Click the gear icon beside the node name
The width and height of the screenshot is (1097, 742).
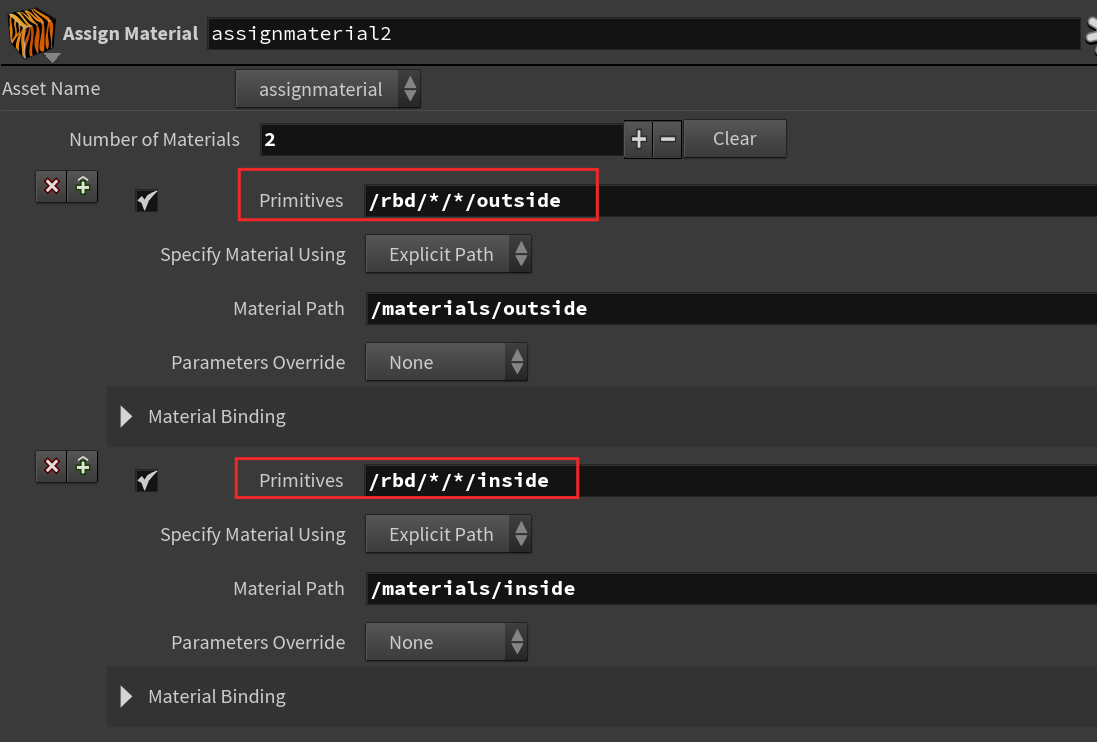[x=1091, y=34]
